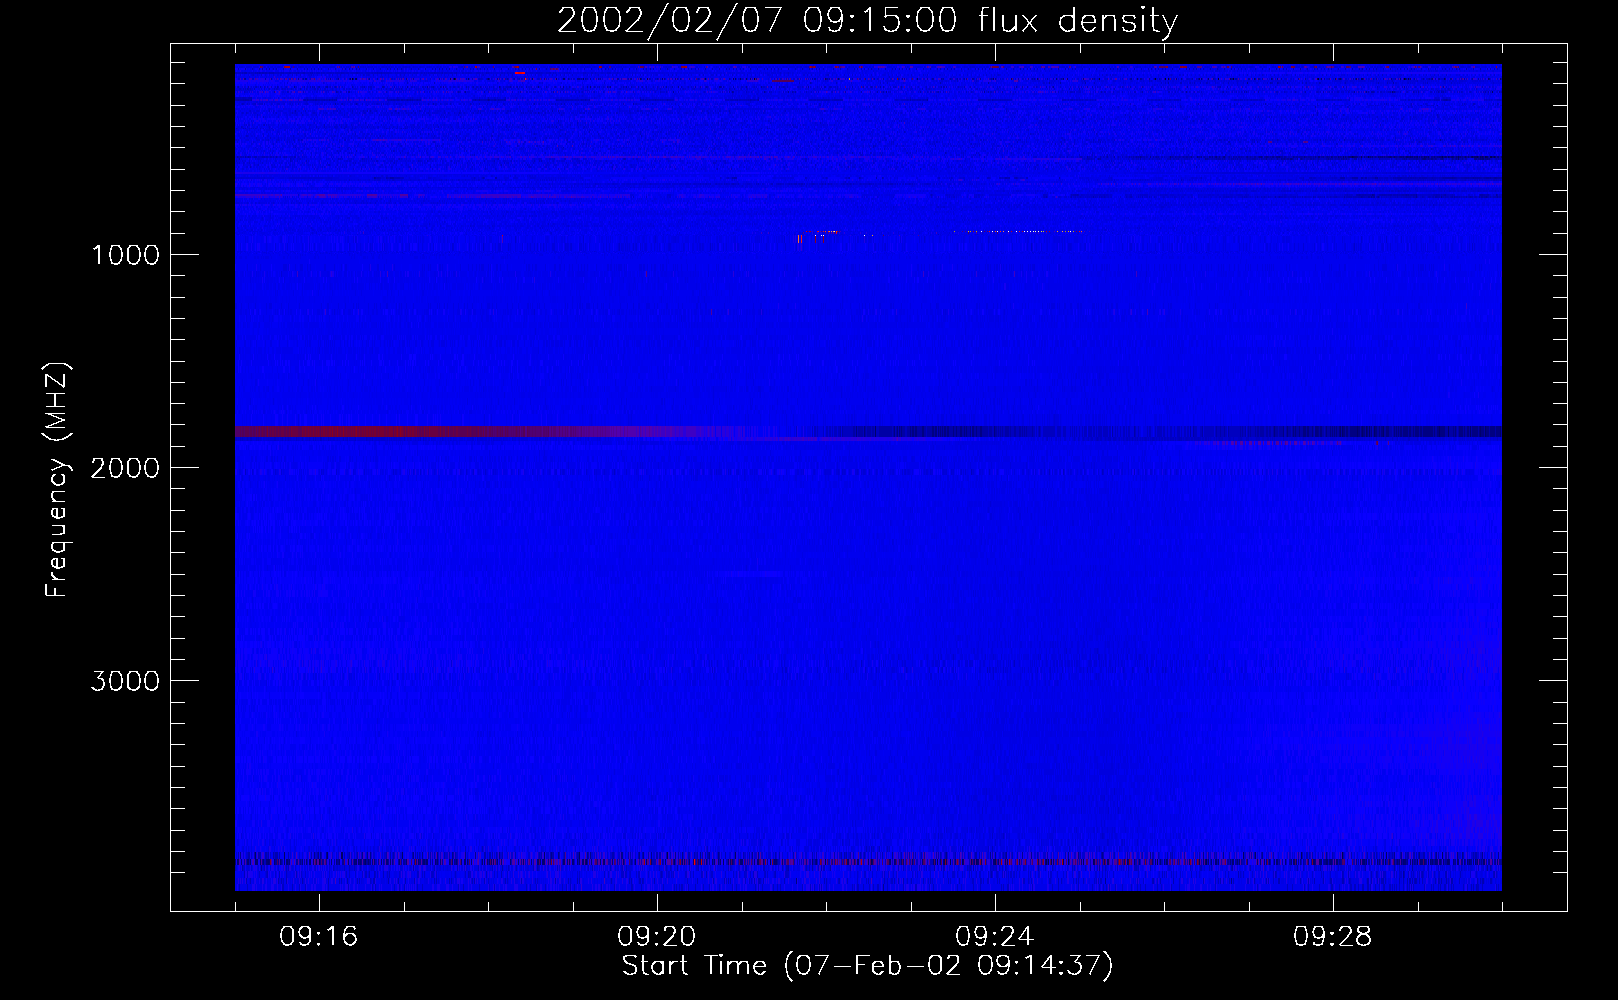
Task: Click the white dotted burst near 900 MHz
Action: tap(1017, 231)
